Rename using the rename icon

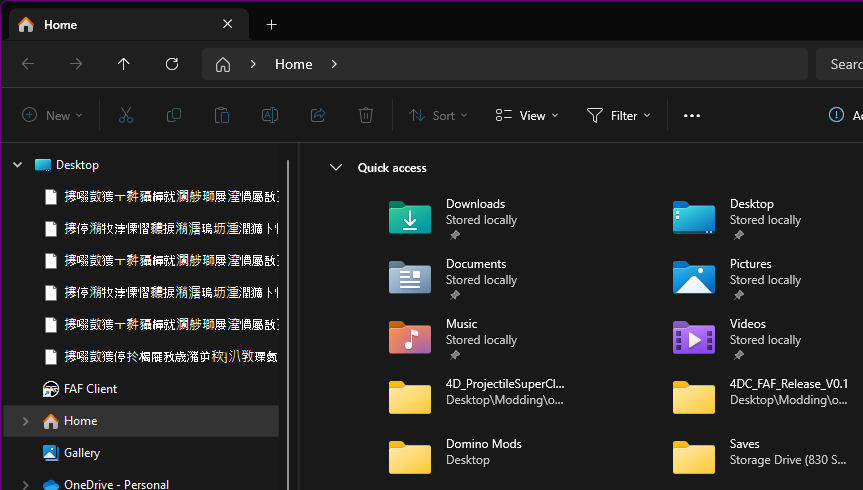pyautogui.click(x=270, y=115)
